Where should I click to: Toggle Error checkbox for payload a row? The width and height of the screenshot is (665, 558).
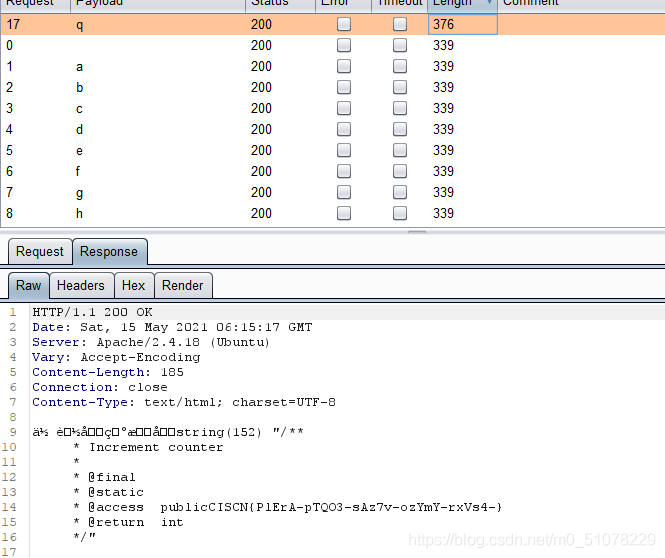(344, 66)
